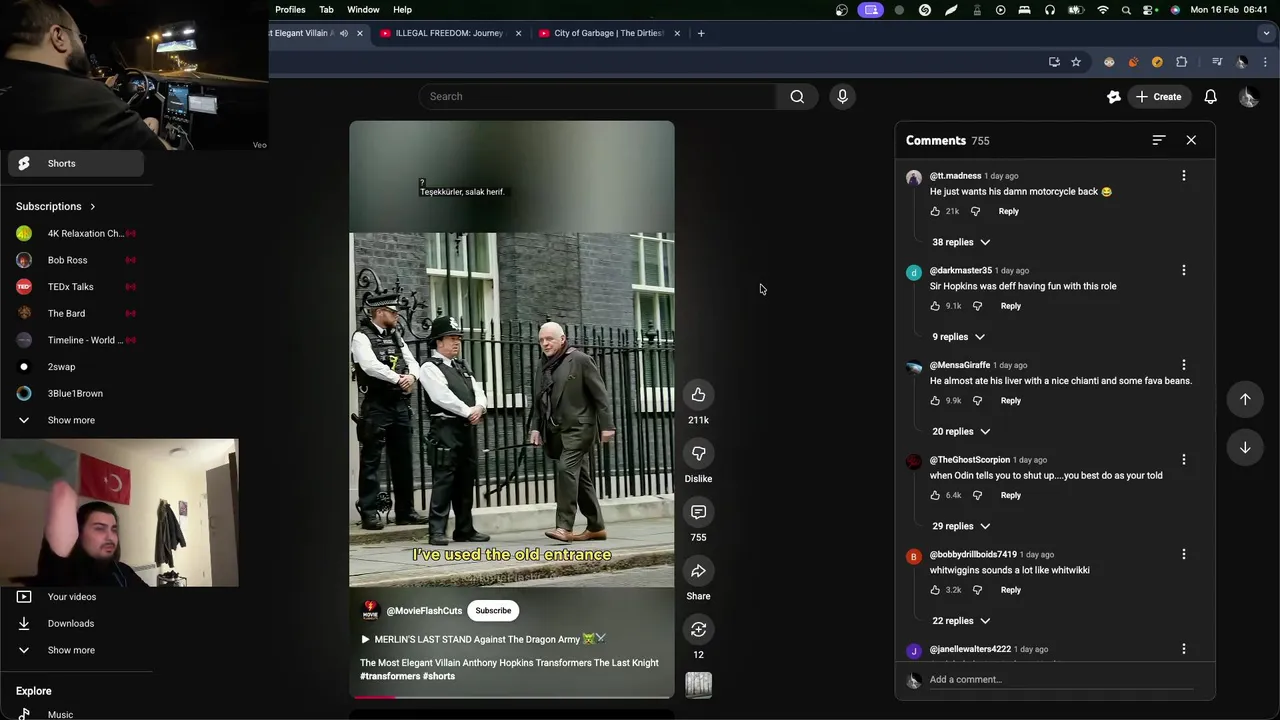Open macOS Control Center icon
1280x720 pixels.
pyautogui.click(x=1150, y=10)
